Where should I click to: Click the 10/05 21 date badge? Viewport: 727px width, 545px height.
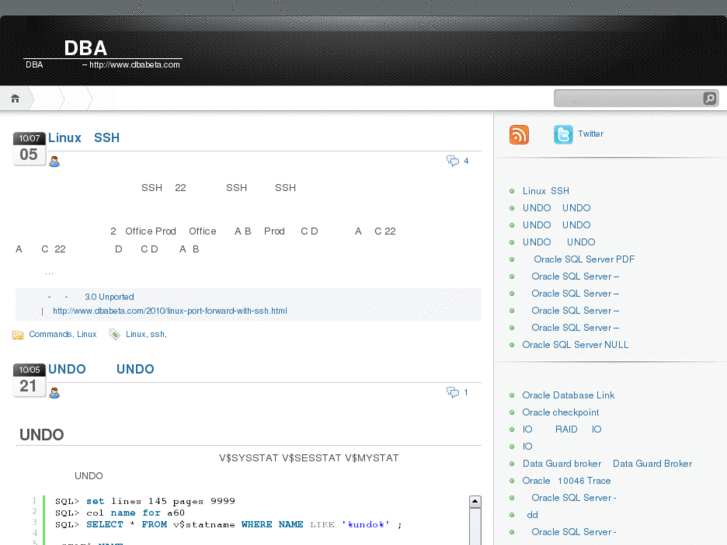click(x=29, y=380)
